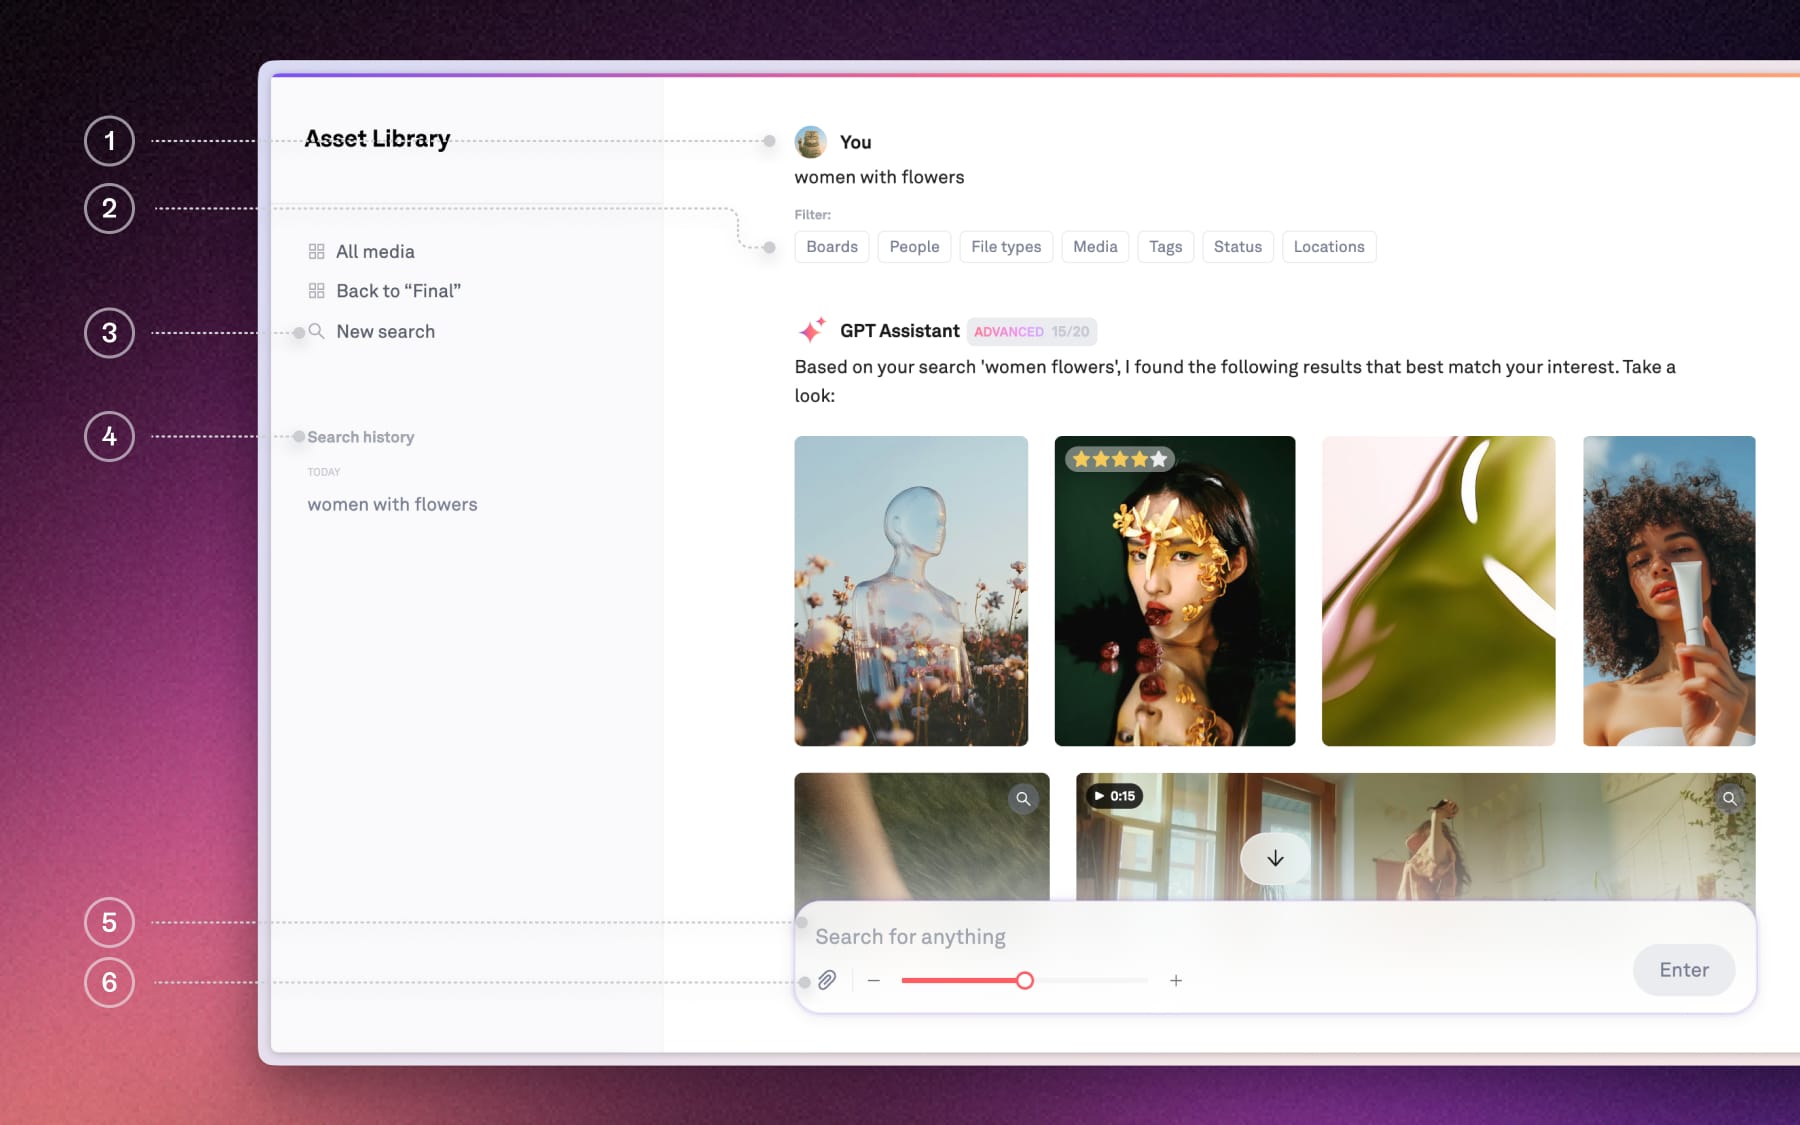Open the Boards filter

[832, 247]
